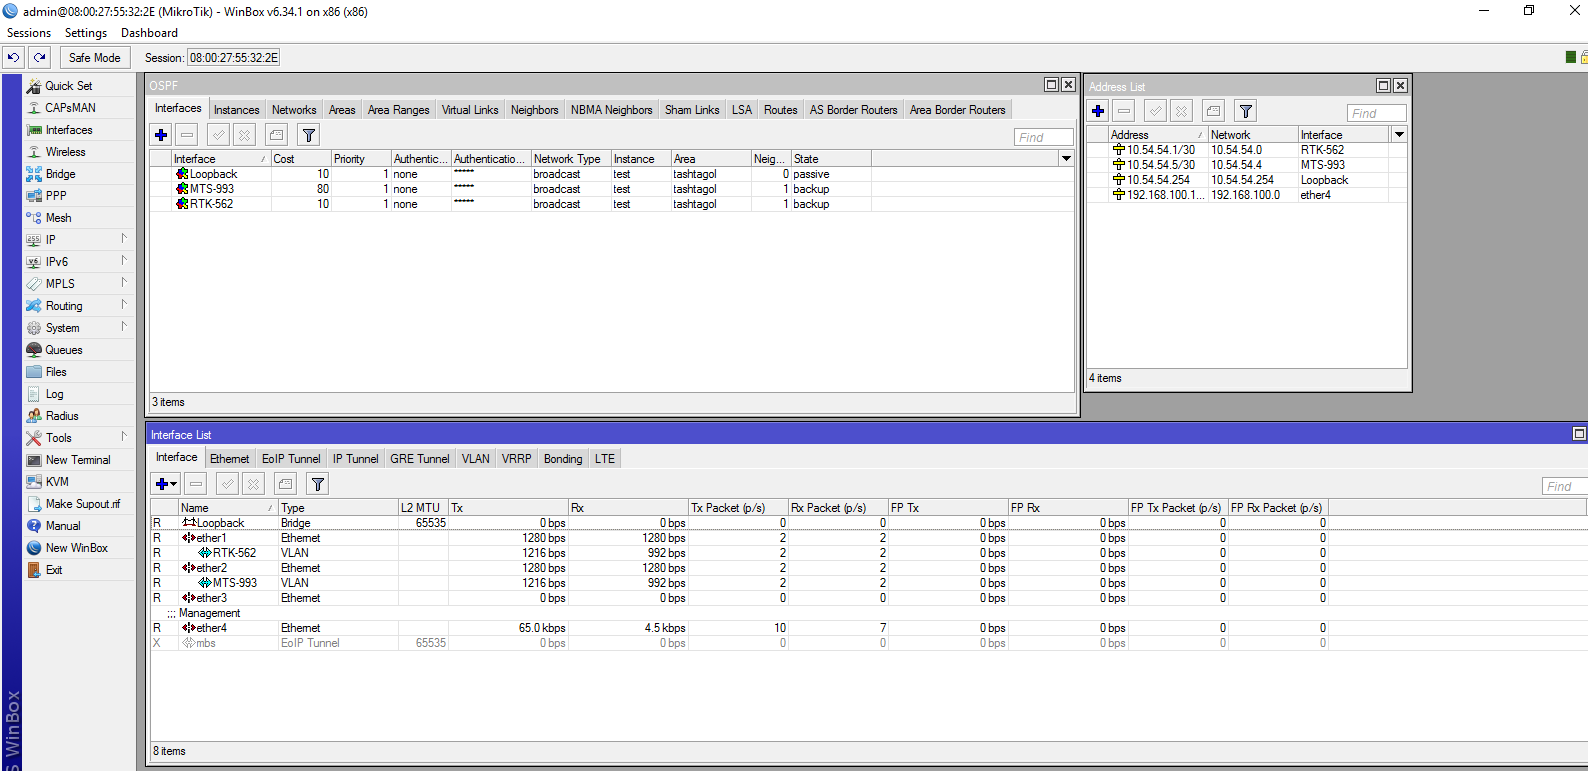
Task: Click the comment icon in Interface List toolbar
Action: tap(286, 484)
